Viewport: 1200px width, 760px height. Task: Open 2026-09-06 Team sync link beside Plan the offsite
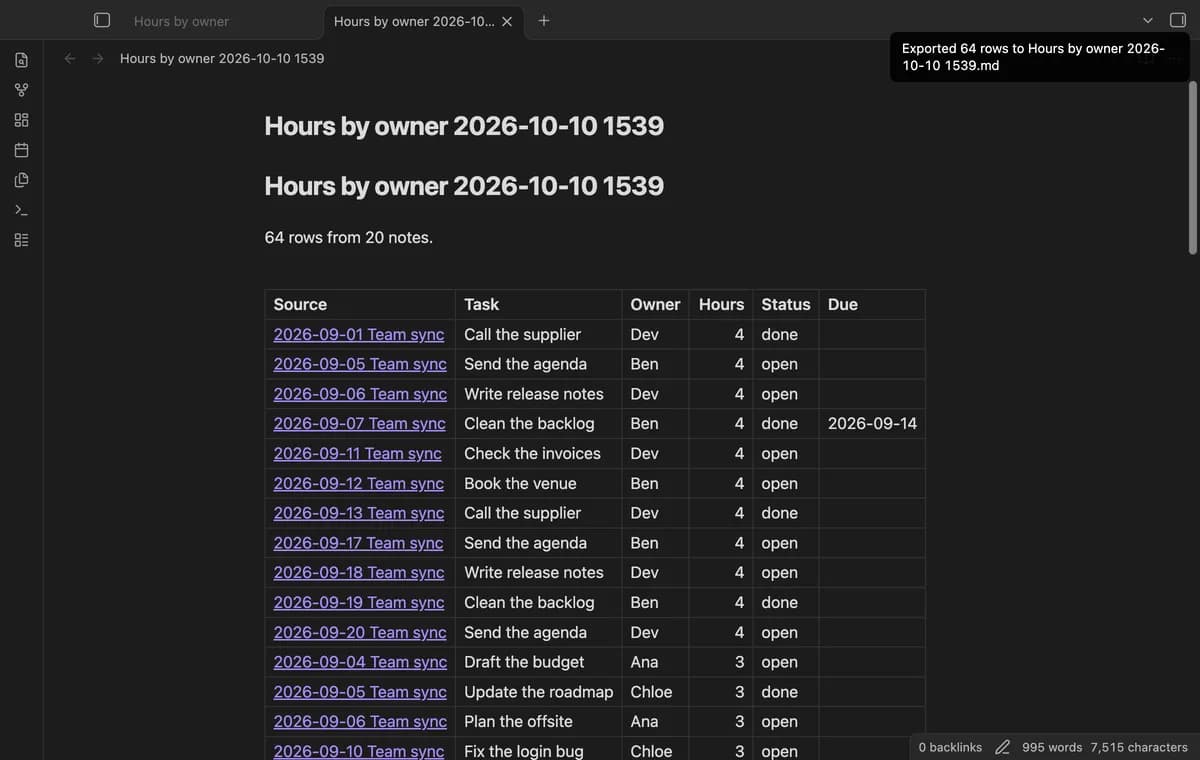(x=360, y=721)
